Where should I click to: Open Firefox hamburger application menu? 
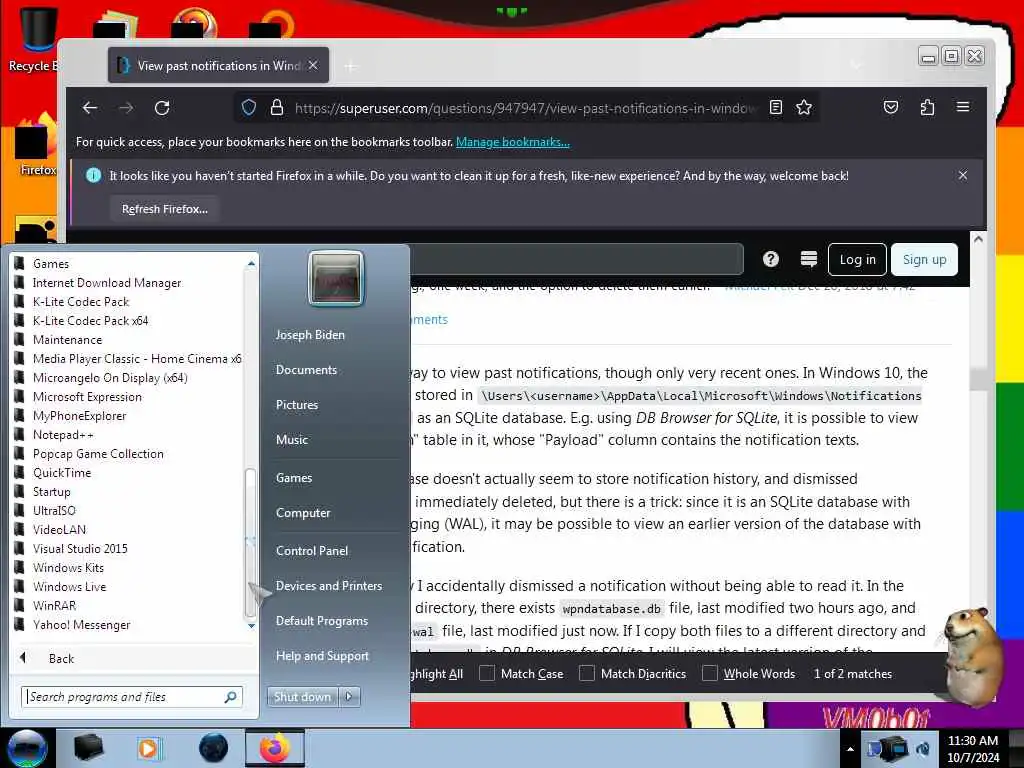(963, 107)
